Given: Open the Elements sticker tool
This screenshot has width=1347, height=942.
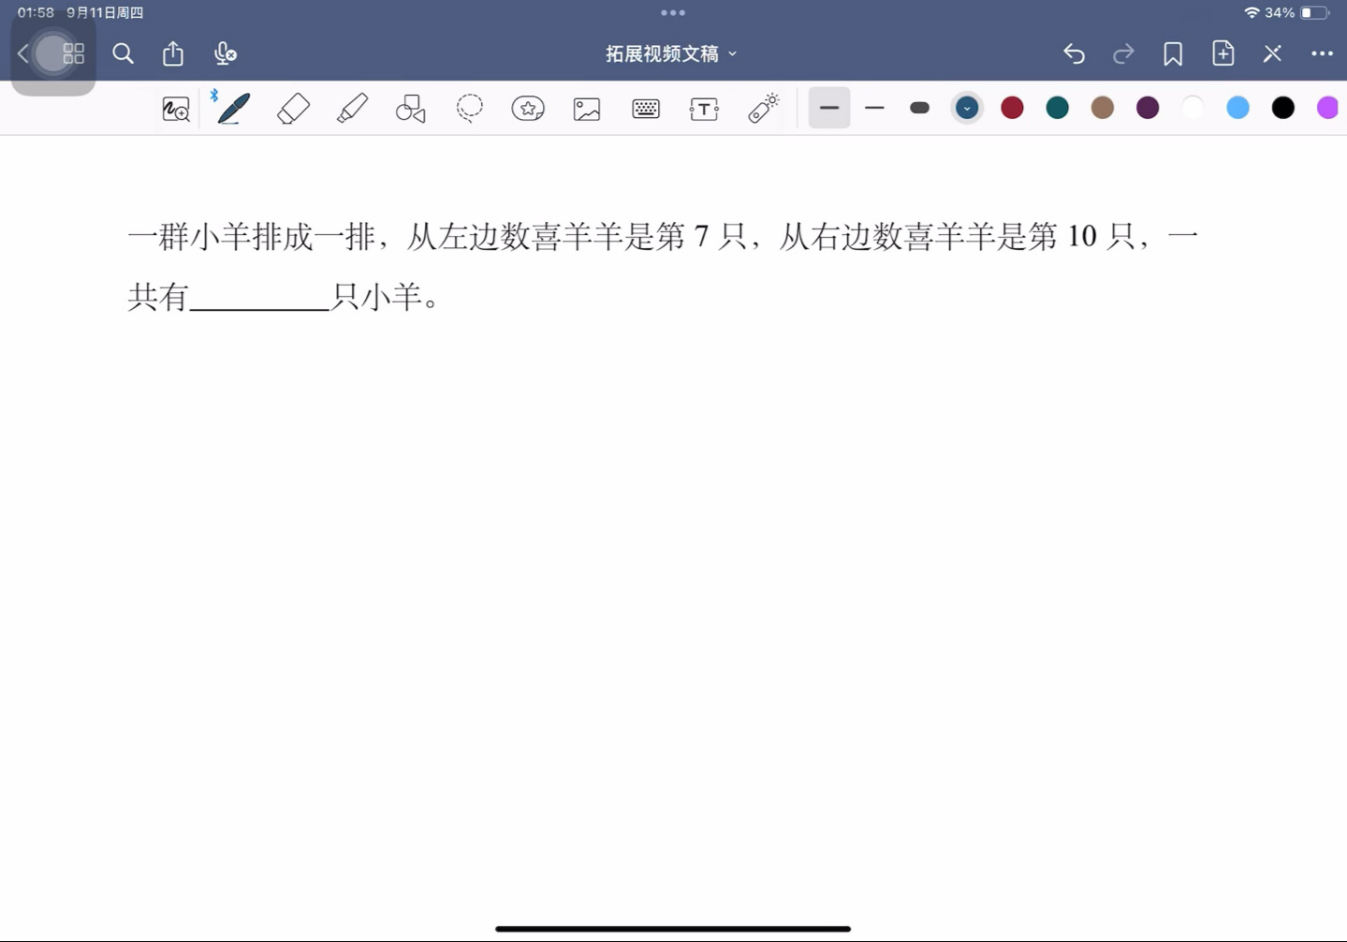Looking at the screenshot, I should (528, 108).
